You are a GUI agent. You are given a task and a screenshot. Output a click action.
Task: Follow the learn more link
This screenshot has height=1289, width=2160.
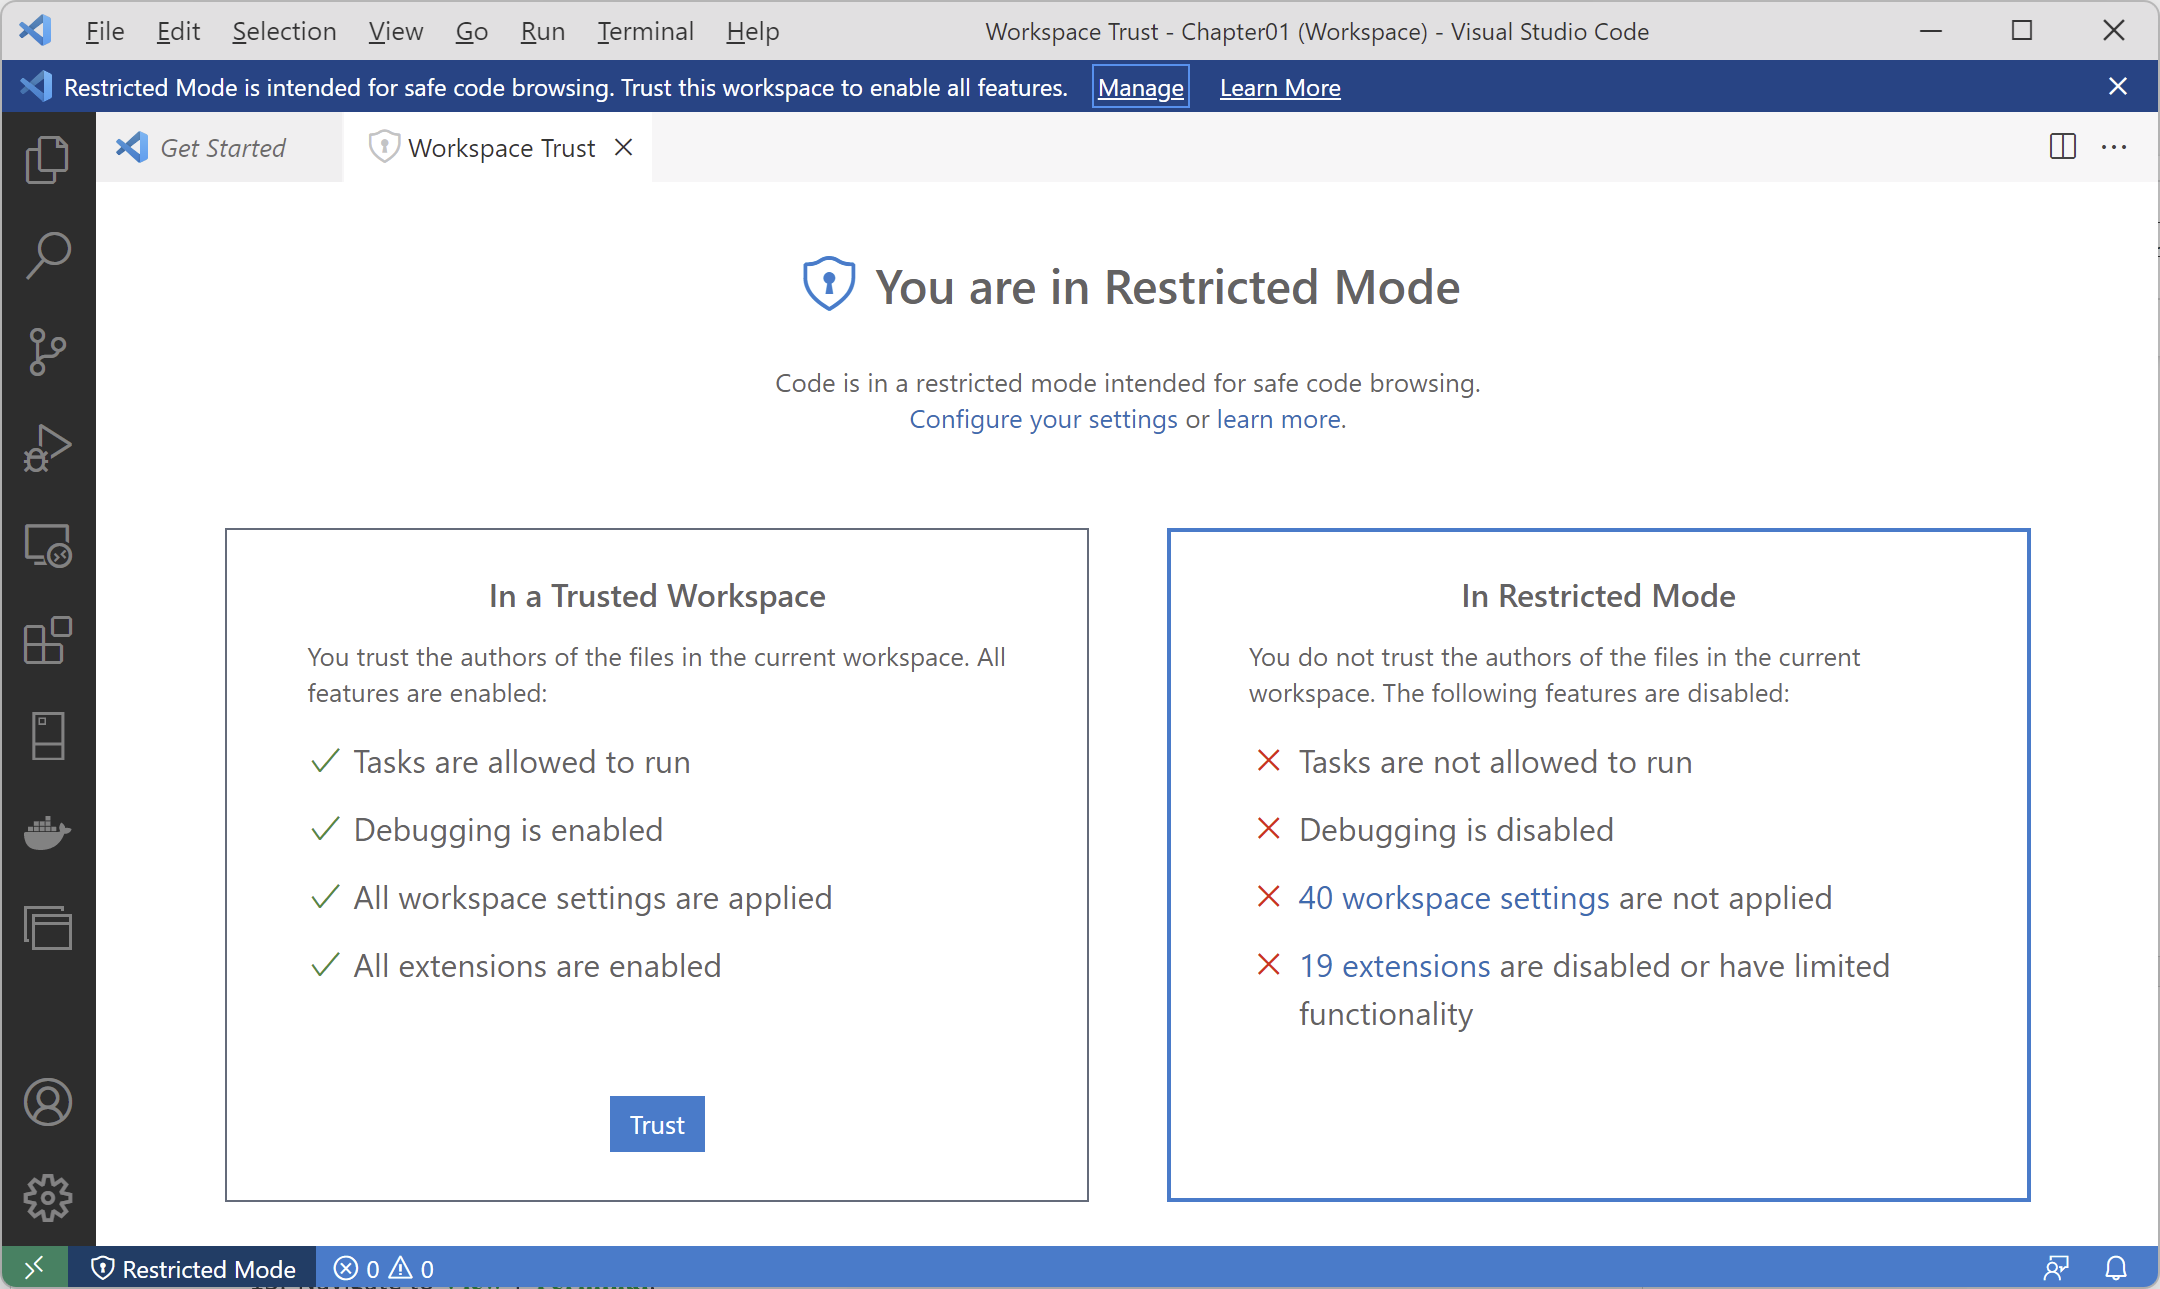[1278, 419]
